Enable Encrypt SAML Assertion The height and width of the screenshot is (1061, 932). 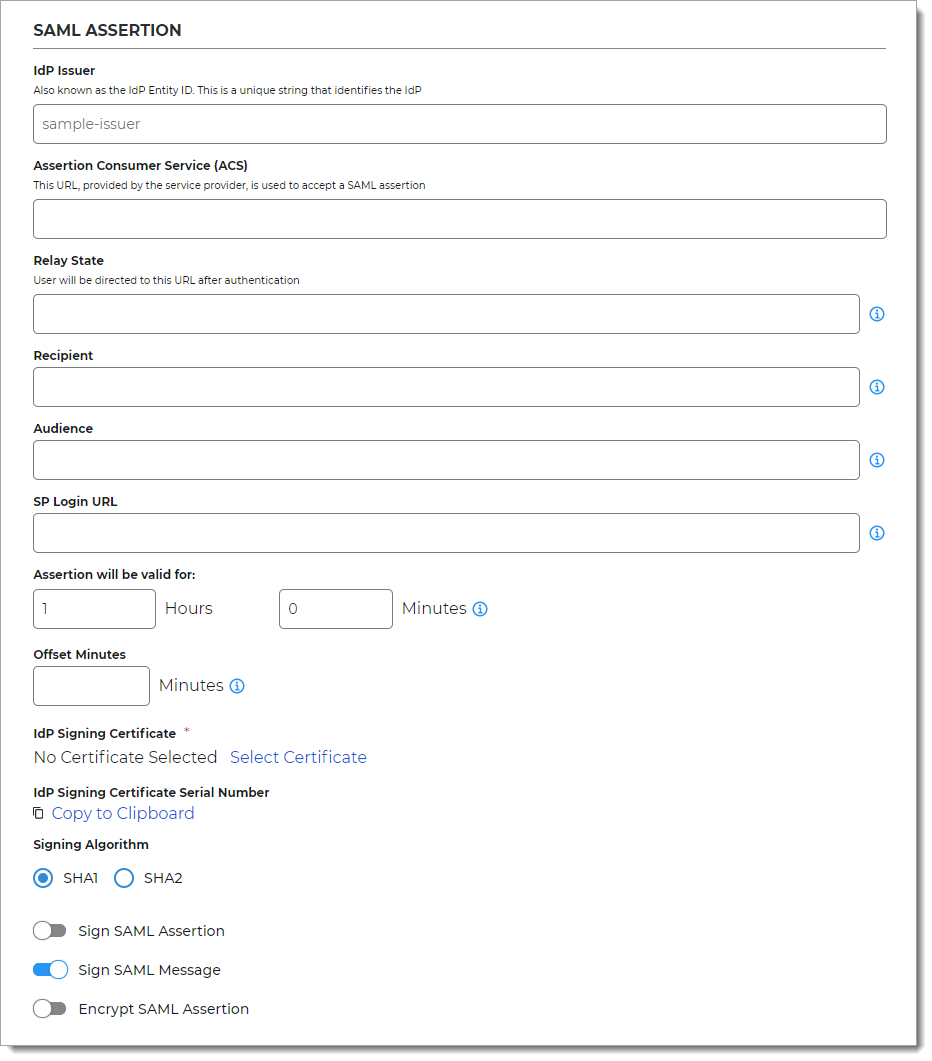pos(49,1008)
